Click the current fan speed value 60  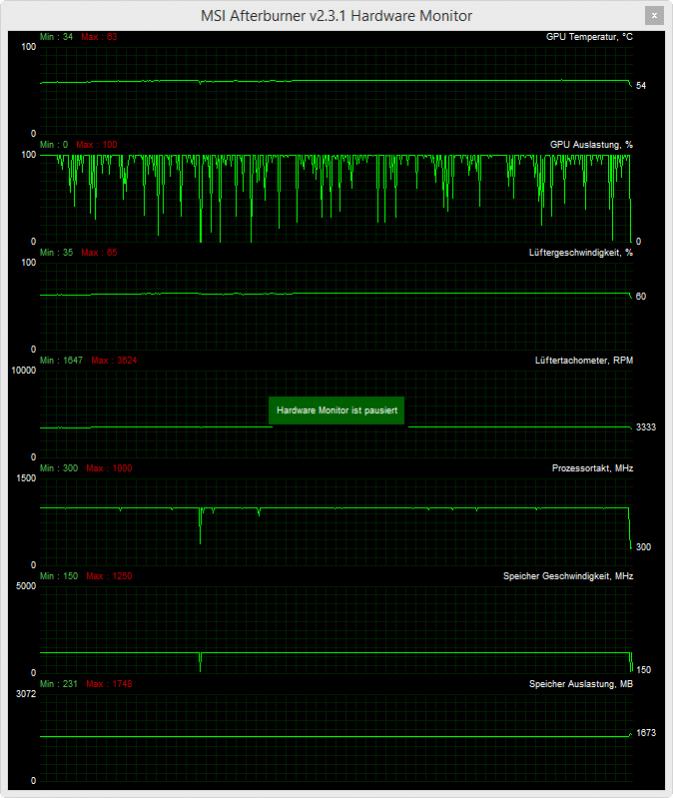[641, 296]
